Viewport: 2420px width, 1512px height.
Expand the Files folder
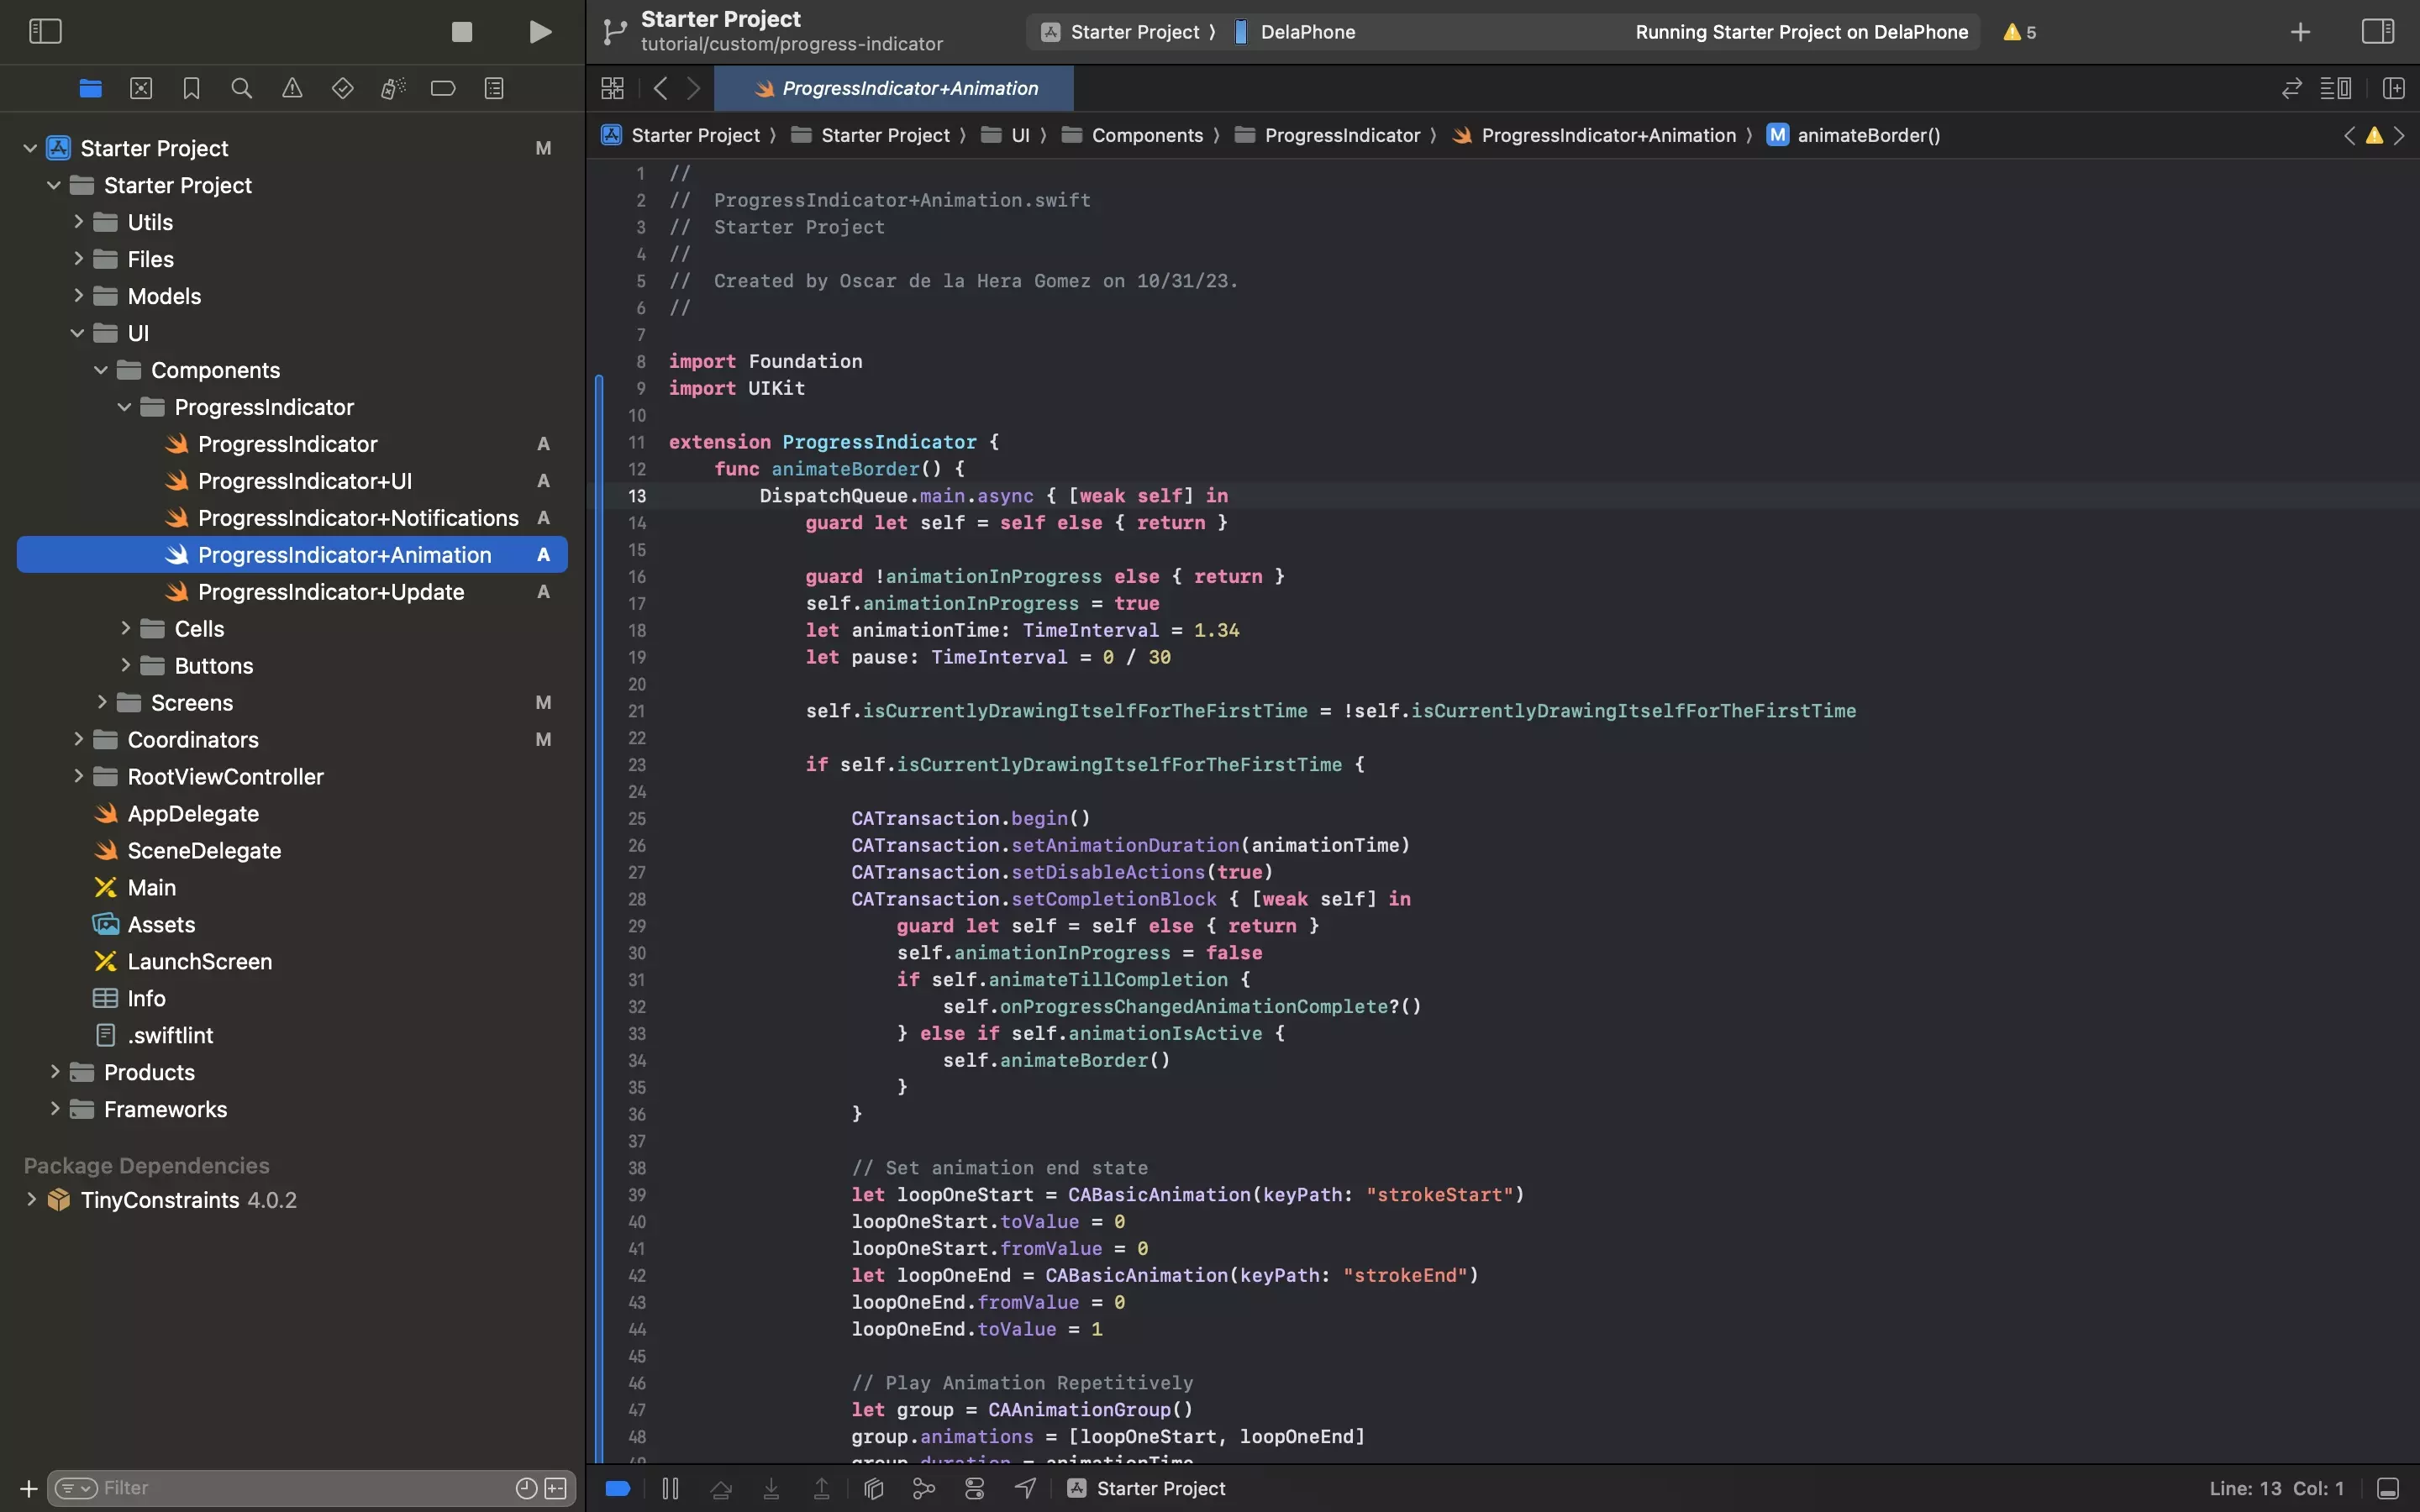click(x=78, y=259)
